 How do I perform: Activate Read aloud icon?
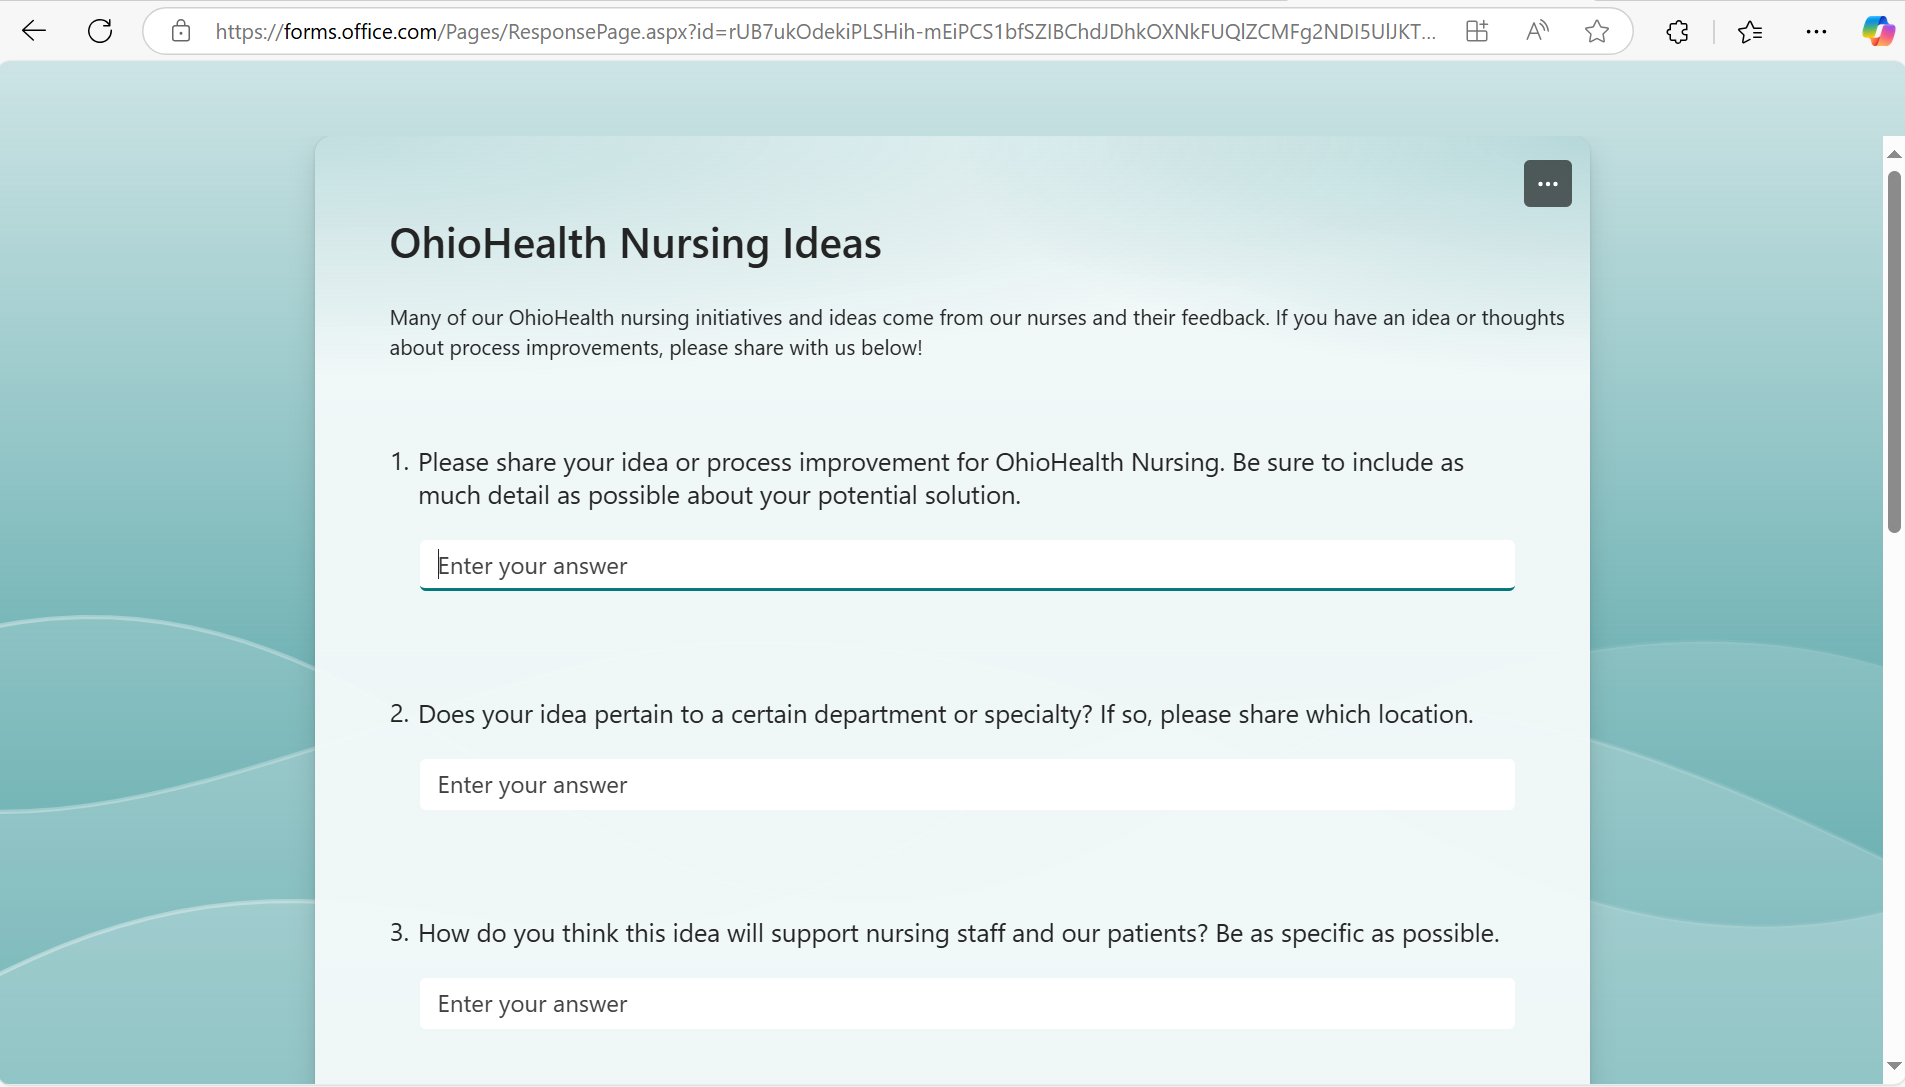tap(1537, 31)
